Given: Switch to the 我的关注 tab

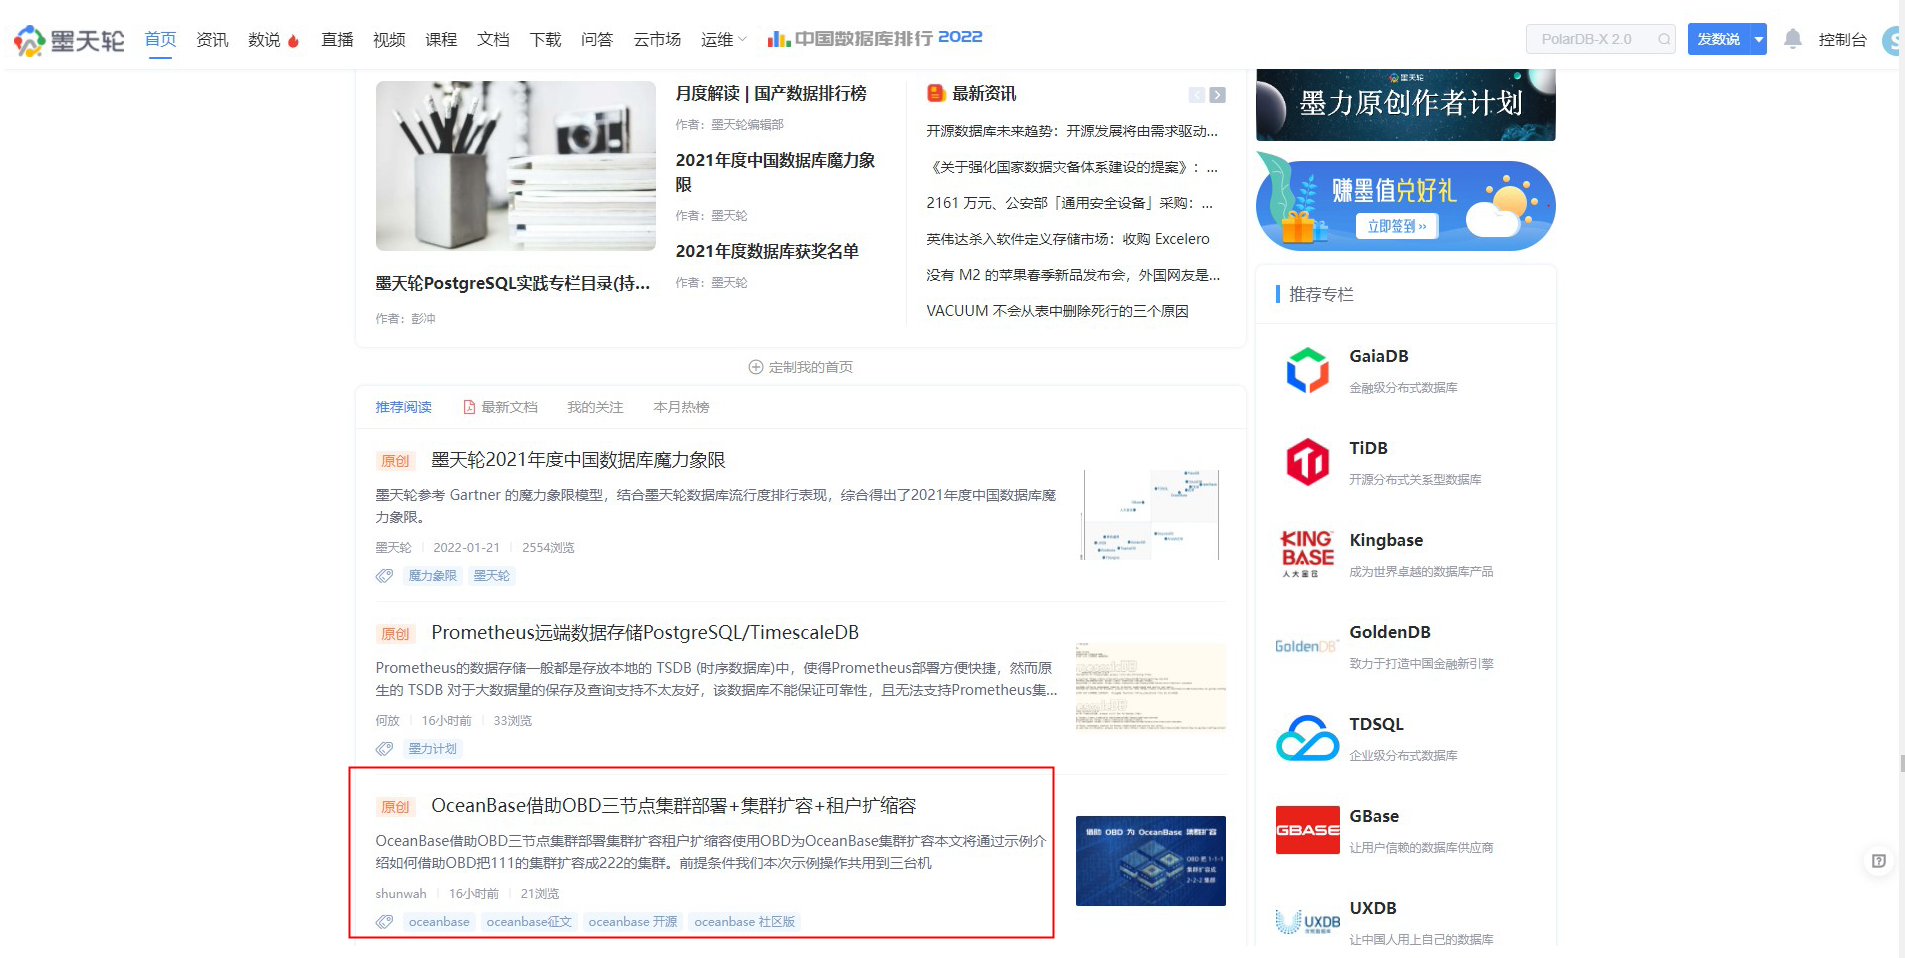Looking at the screenshot, I should coord(595,407).
